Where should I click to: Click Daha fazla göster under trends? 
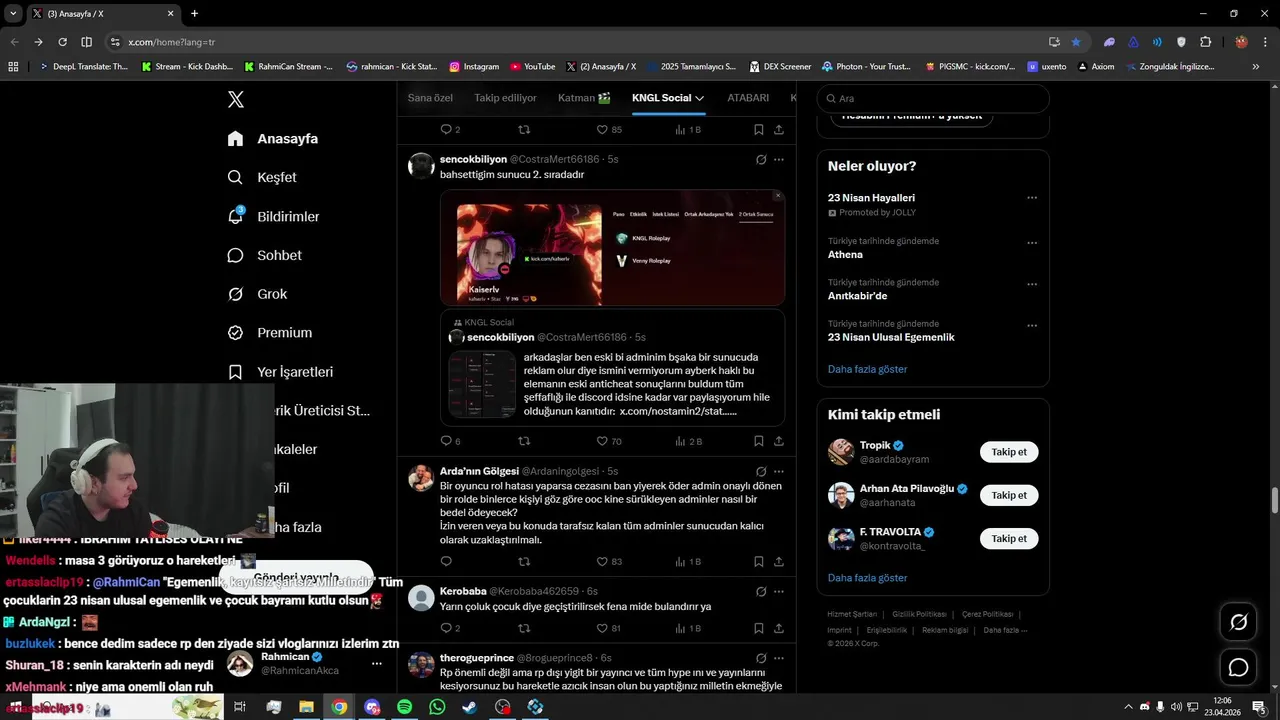point(867,369)
